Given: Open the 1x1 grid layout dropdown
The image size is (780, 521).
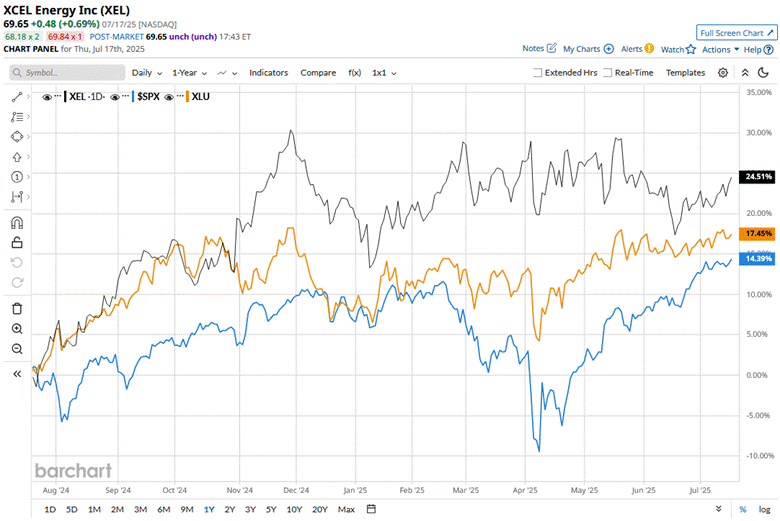Looking at the screenshot, I should [384, 73].
